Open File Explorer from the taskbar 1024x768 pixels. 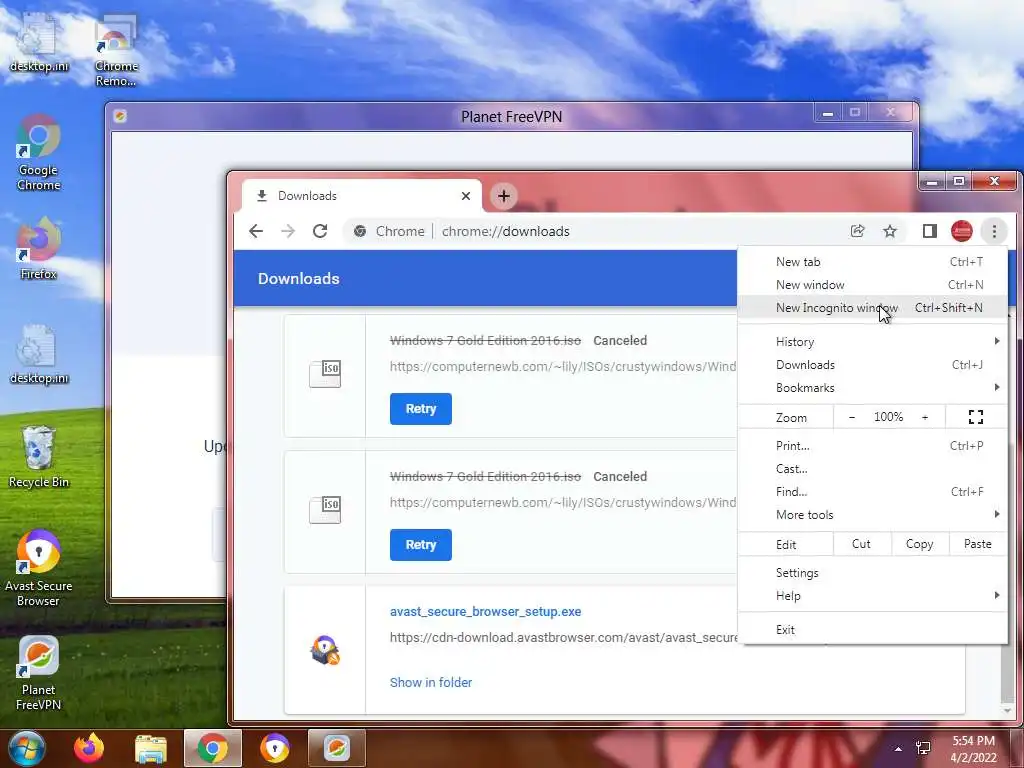tap(151, 748)
